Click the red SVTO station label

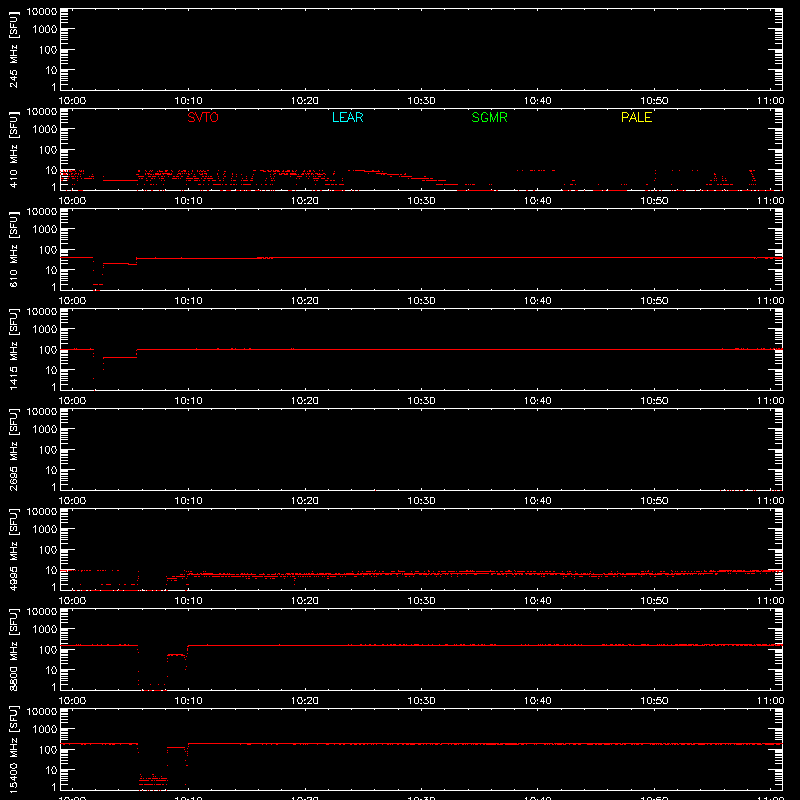[x=203, y=117]
